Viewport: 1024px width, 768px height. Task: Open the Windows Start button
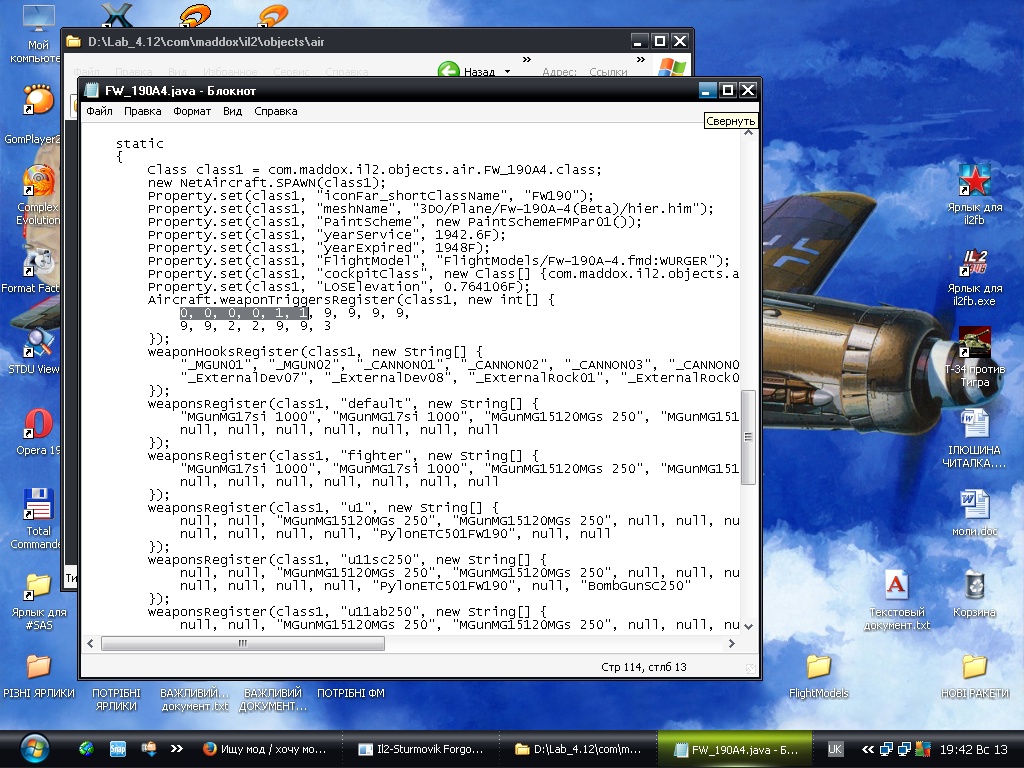[33, 747]
